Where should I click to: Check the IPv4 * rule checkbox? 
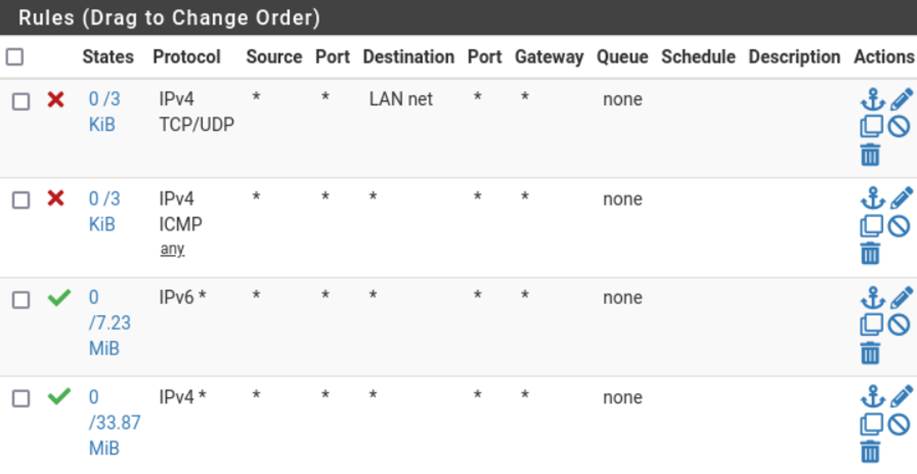click(21, 398)
